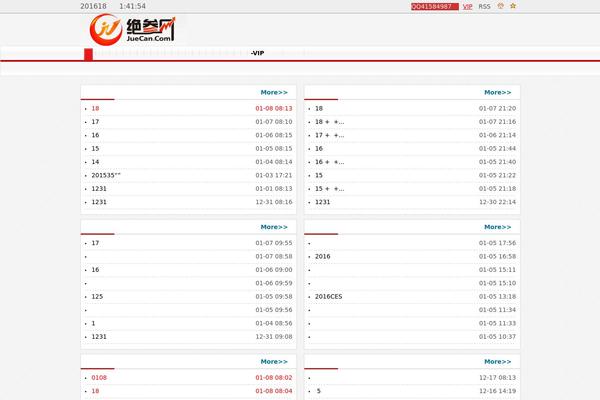600x400 pixels.
Task: Click the icon right of RSS
Action: (500, 6)
